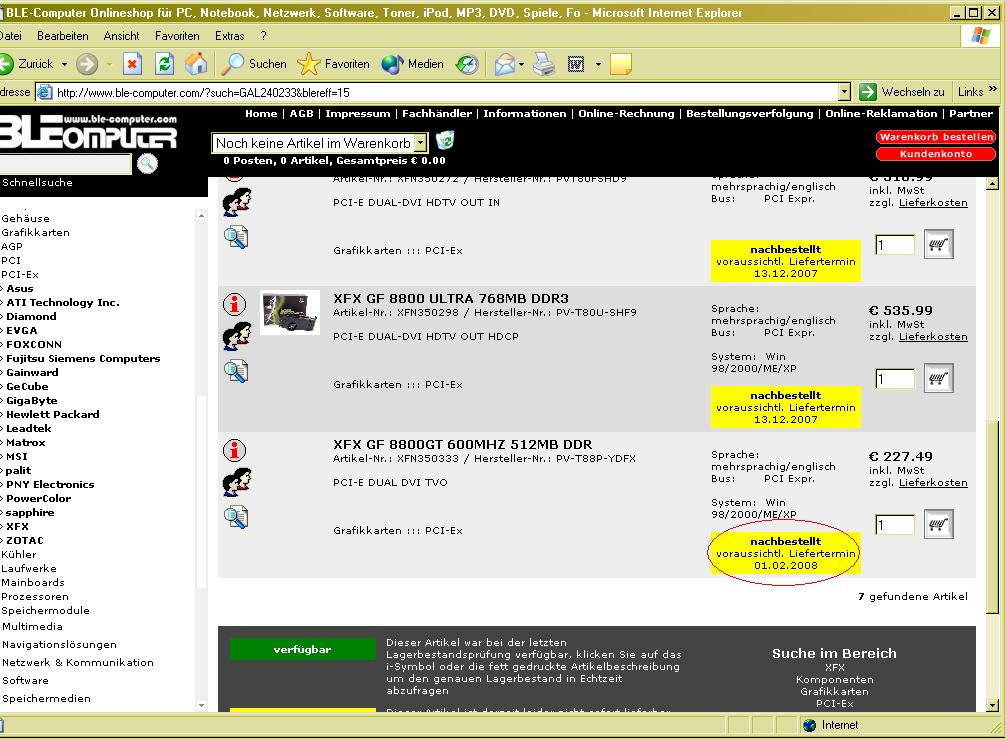Screen dimensions: 1005x739
Task: Open the mail button dropdown arrow
Action: point(521,64)
